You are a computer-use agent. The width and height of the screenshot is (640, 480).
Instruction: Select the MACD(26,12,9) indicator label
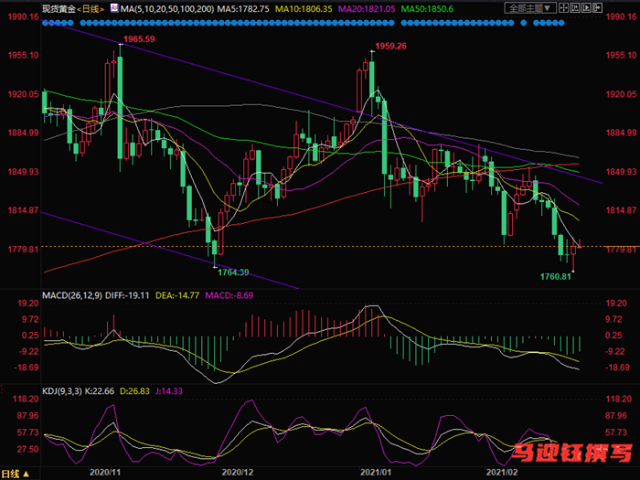[x=72, y=295]
